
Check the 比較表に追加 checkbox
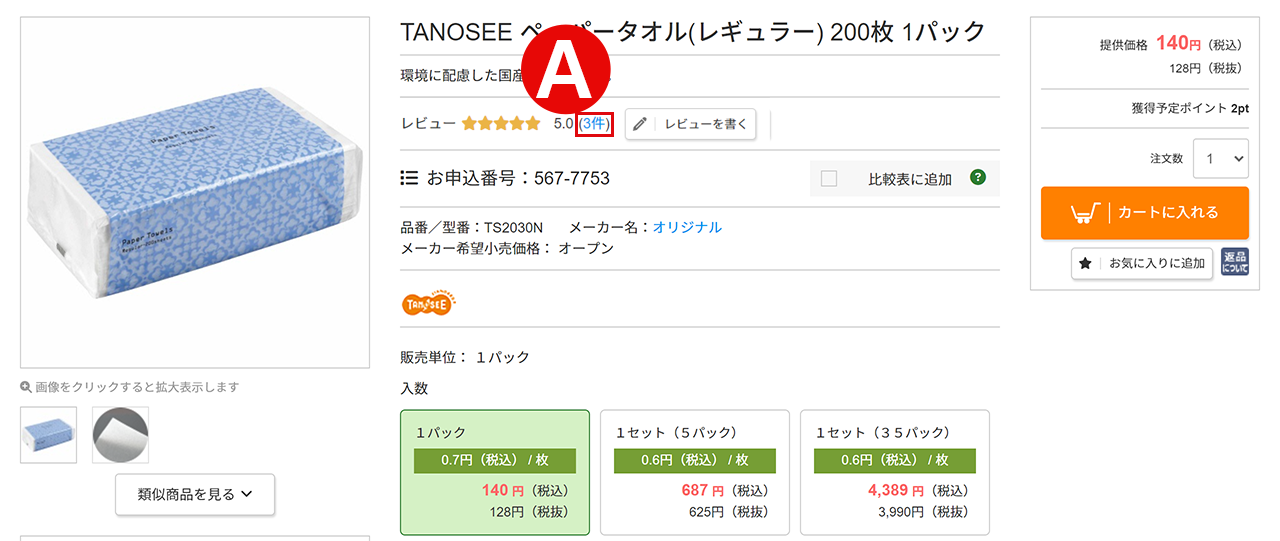(828, 179)
